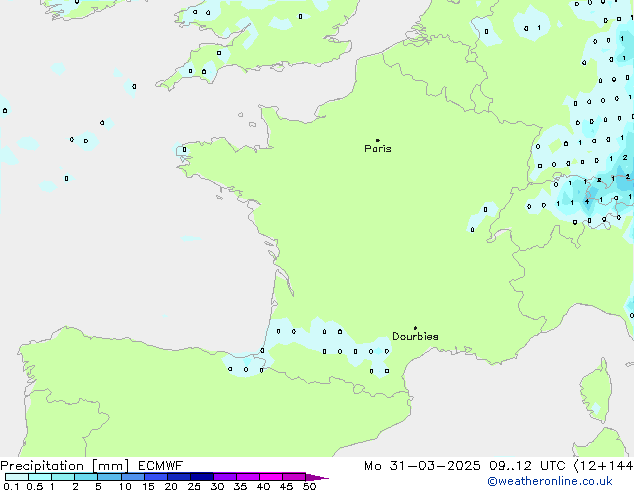Click the 25–30 mm dark blue swatch
This screenshot has height=490, width=634.
click(201, 477)
